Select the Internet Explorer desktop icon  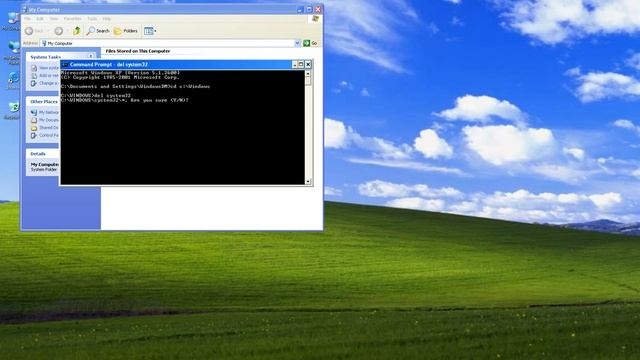13,80
